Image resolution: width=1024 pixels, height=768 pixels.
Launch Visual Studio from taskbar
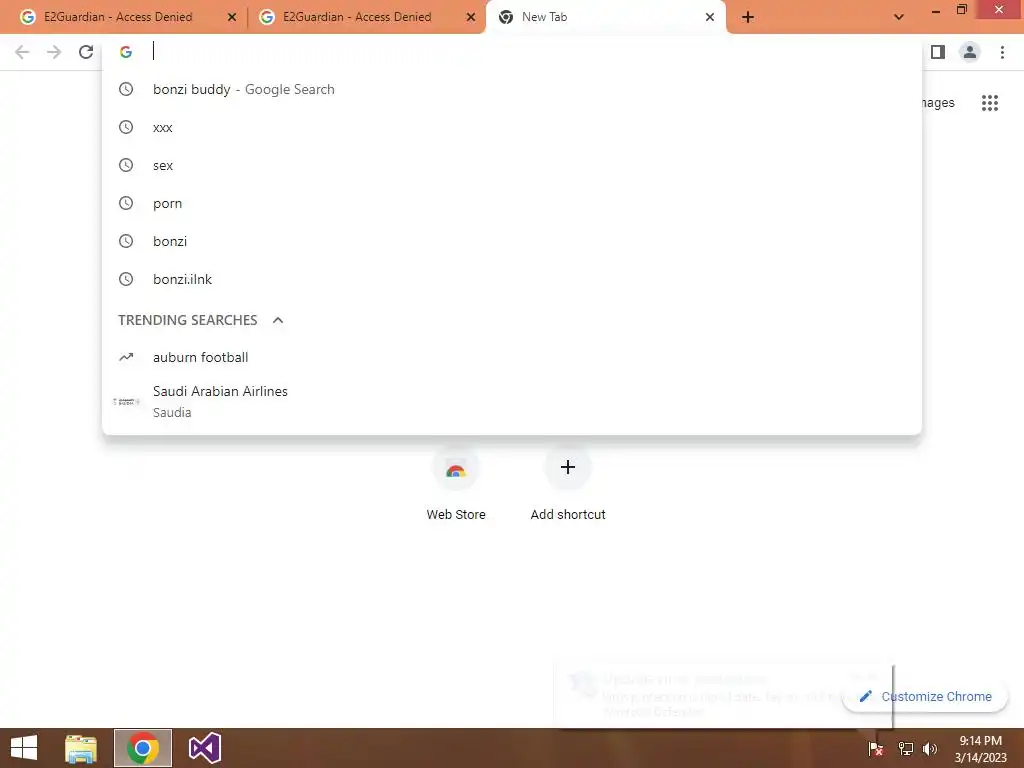coord(204,748)
